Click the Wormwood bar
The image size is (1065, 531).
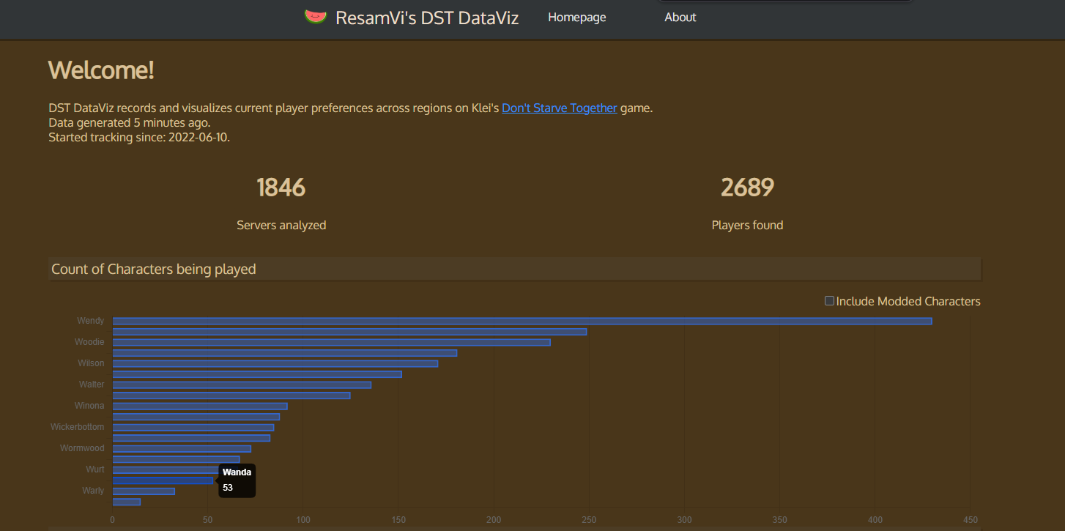[181, 449]
